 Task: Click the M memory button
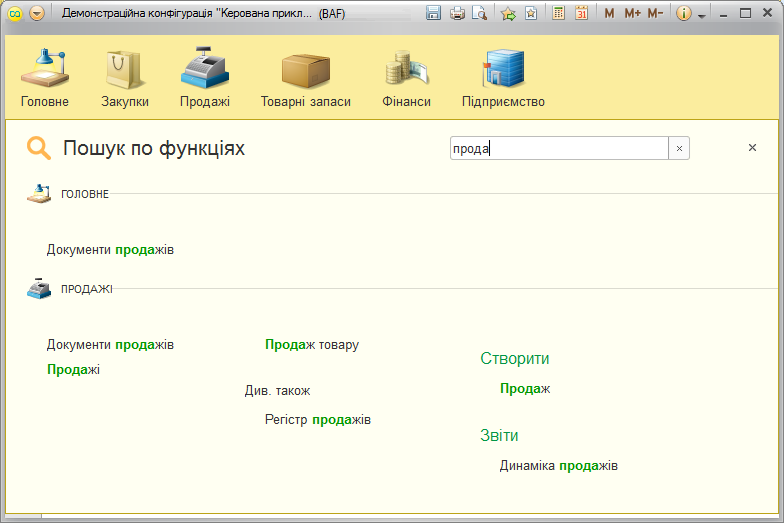(x=609, y=14)
